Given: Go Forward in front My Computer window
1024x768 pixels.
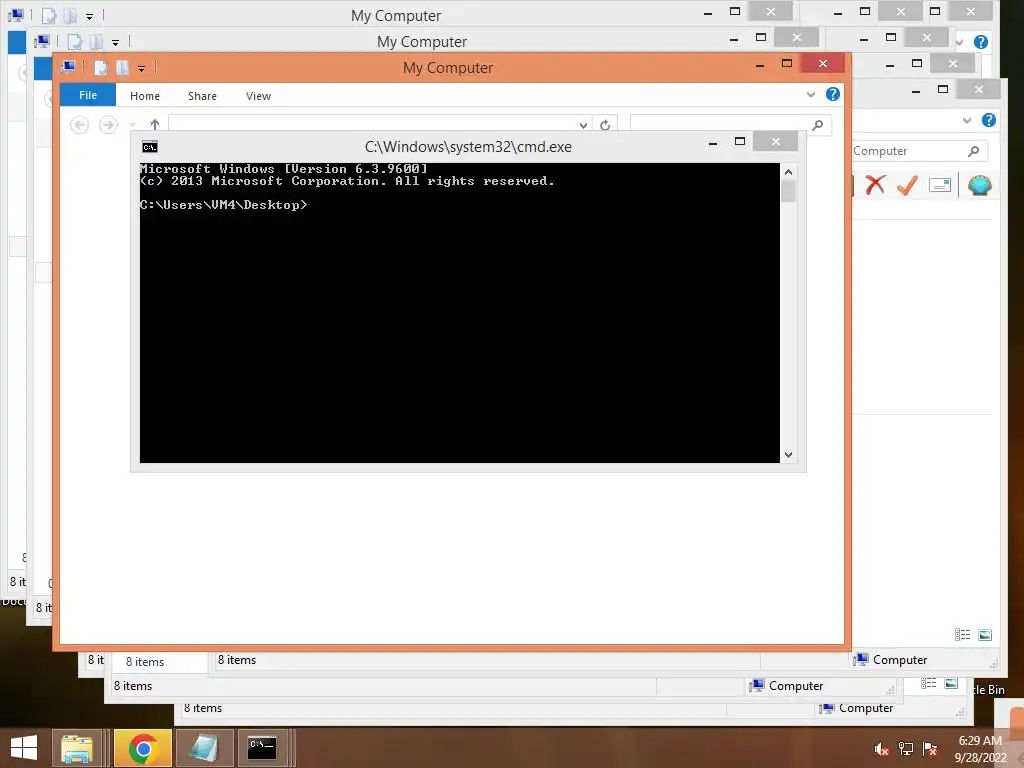Looking at the screenshot, I should 108,124.
